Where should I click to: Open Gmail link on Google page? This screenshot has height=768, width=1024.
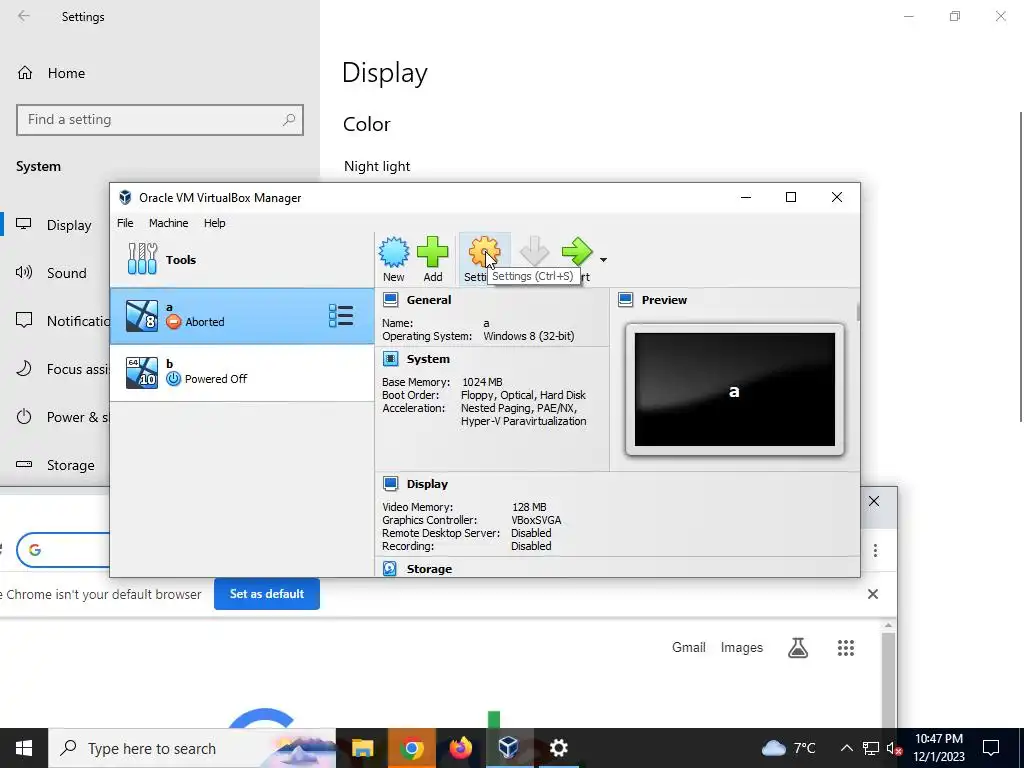coord(688,647)
